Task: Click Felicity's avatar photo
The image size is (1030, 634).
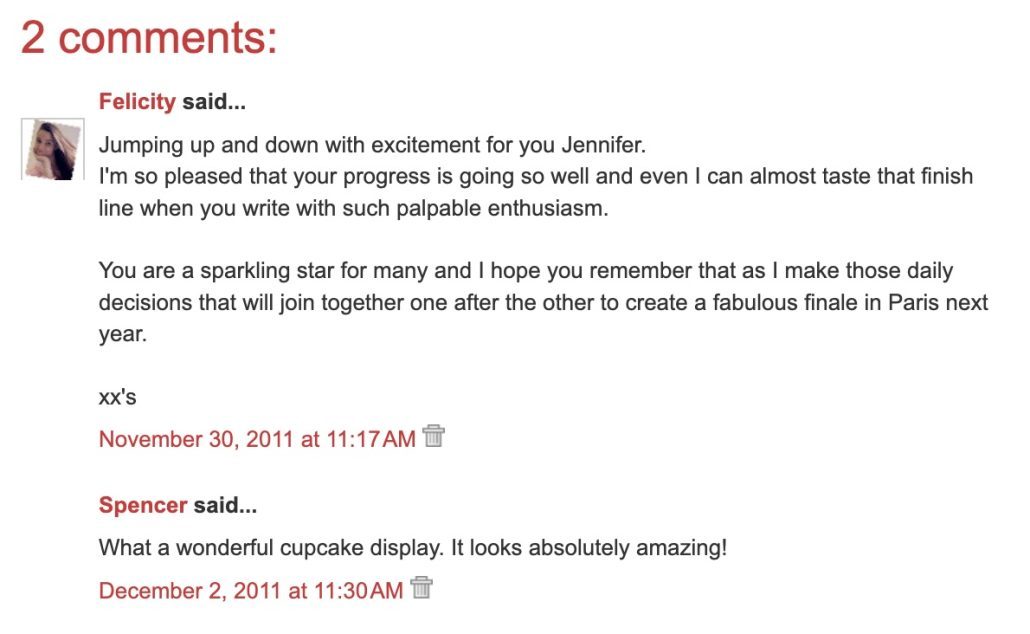Action: point(52,150)
